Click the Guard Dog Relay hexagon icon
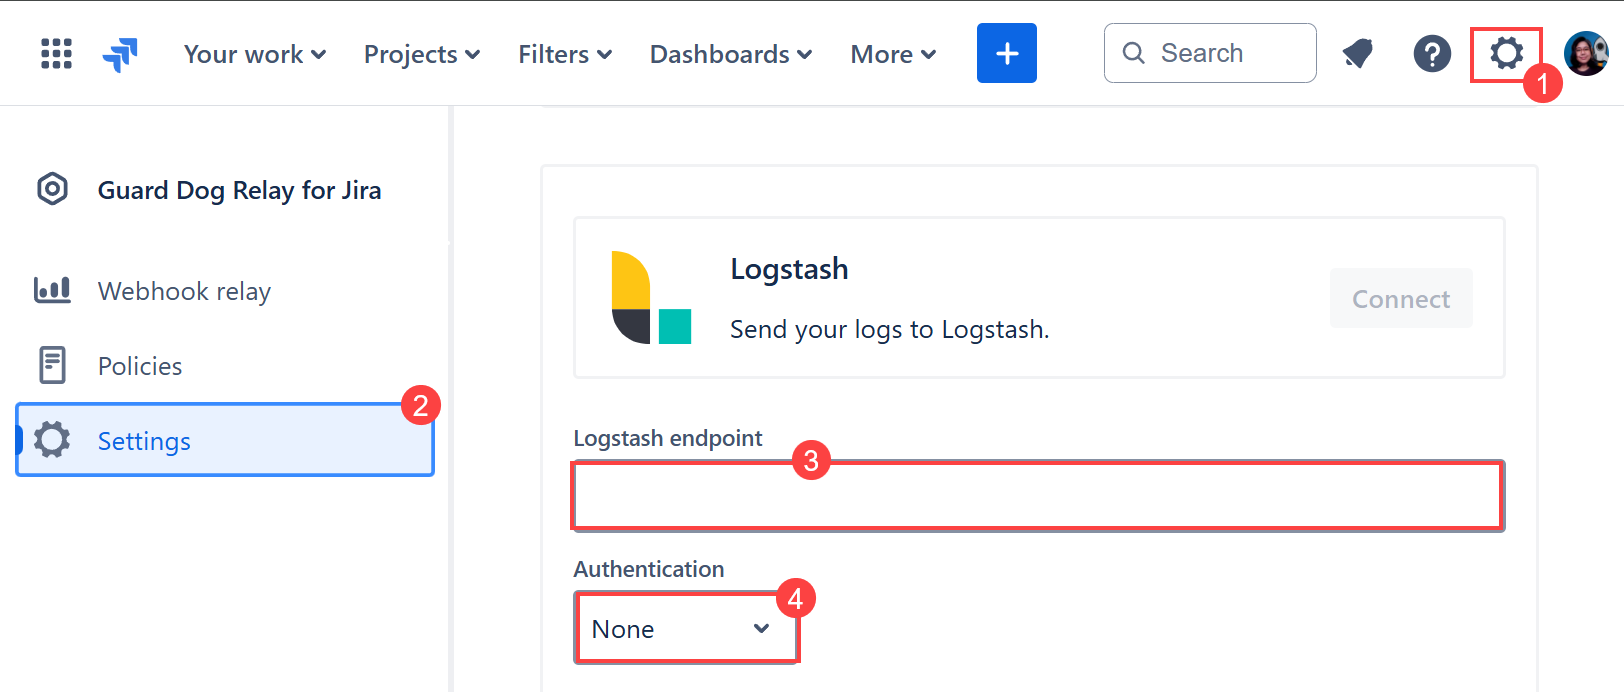The image size is (1624, 692). point(52,189)
